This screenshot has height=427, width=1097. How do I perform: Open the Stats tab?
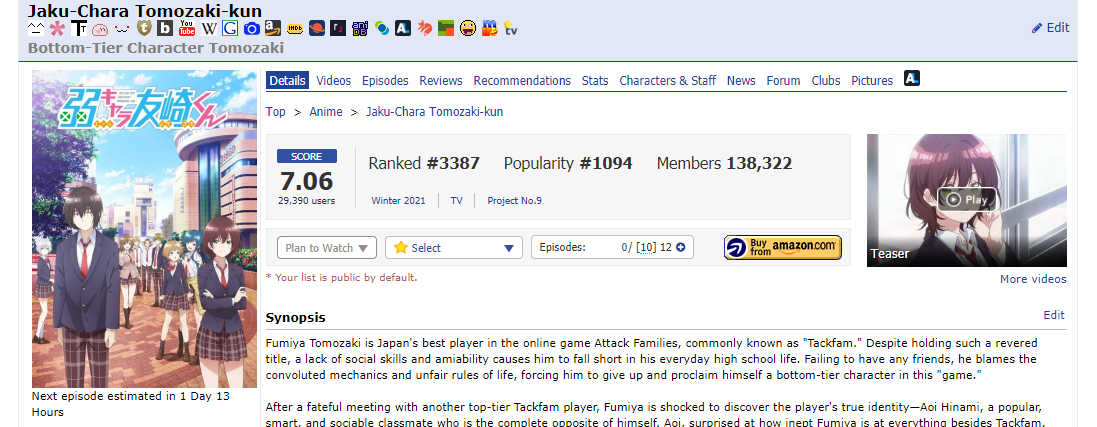coord(595,80)
